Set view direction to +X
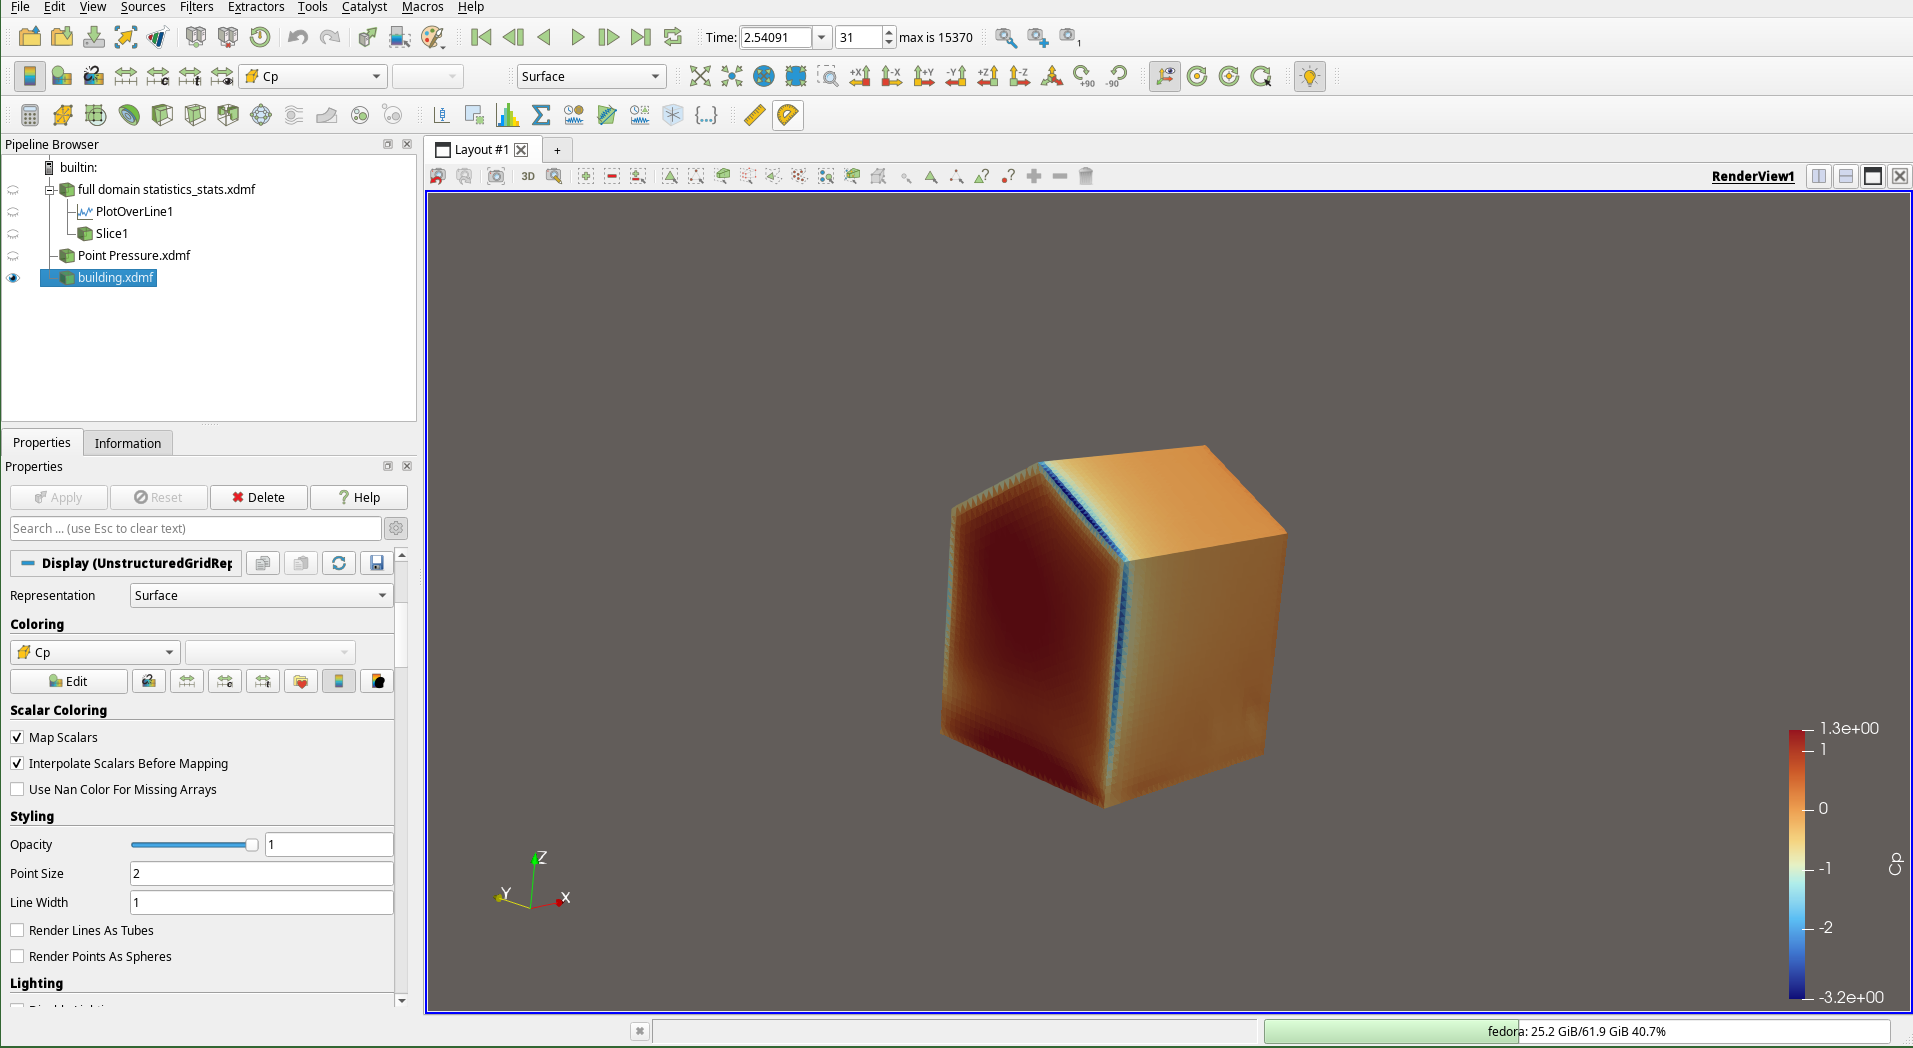The width and height of the screenshot is (1913, 1048). coord(860,76)
